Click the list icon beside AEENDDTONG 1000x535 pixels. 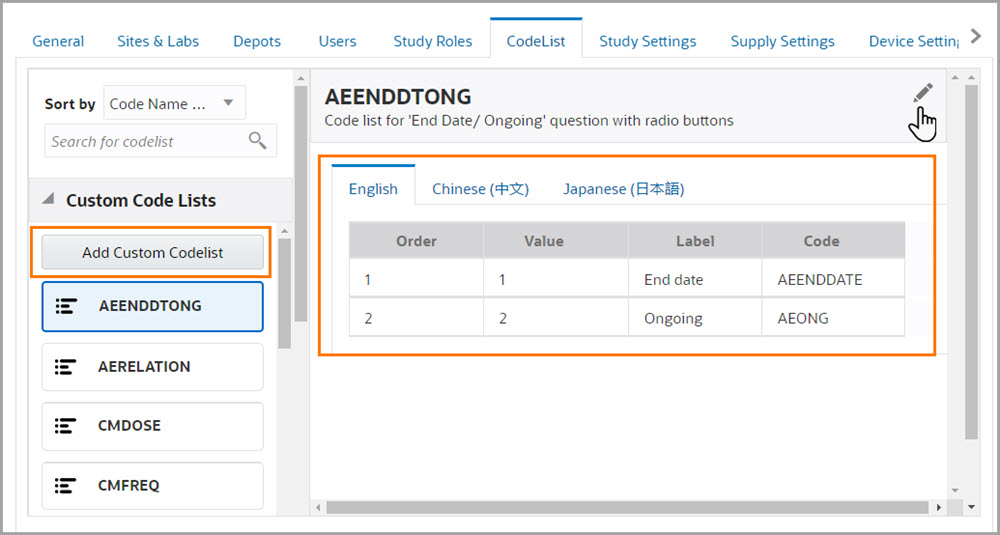click(x=66, y=306)
